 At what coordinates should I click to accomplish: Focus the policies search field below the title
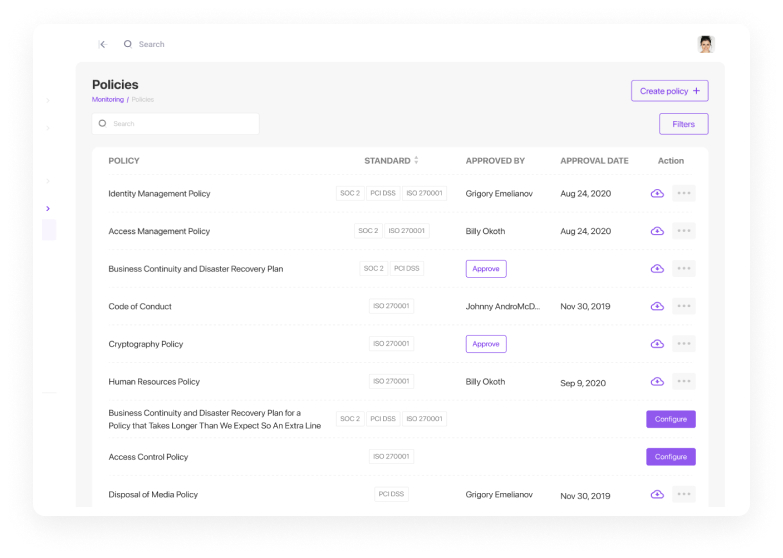tap(176, 124)
